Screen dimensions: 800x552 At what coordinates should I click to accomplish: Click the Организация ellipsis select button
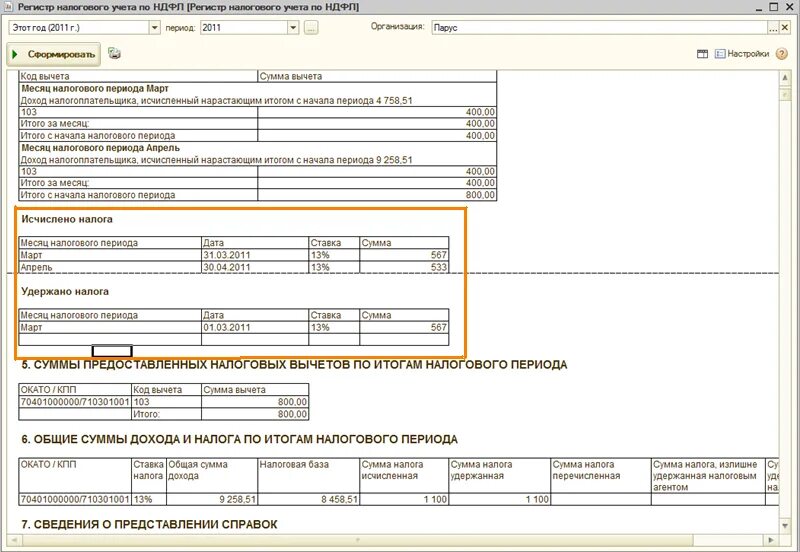point(773,28)
